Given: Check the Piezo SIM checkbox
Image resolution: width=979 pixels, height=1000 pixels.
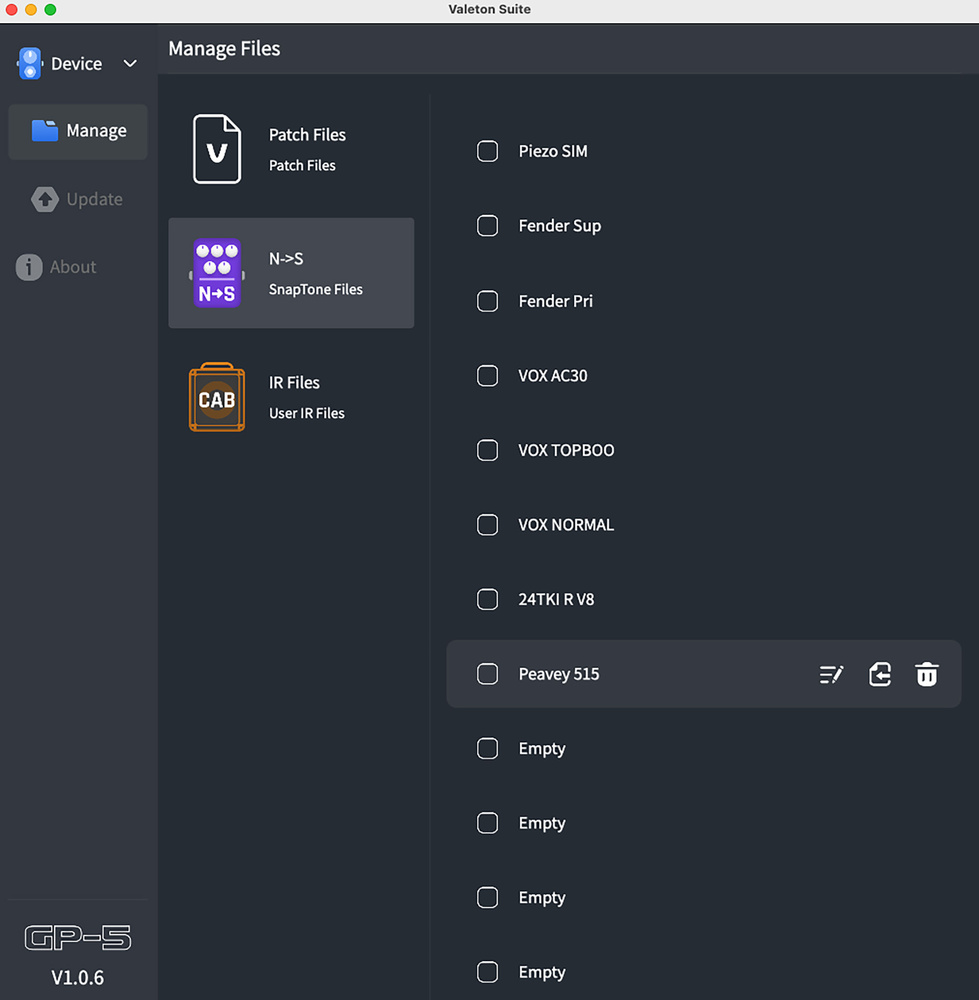Looking at the screenshot, I should click(x=488, y=152).
